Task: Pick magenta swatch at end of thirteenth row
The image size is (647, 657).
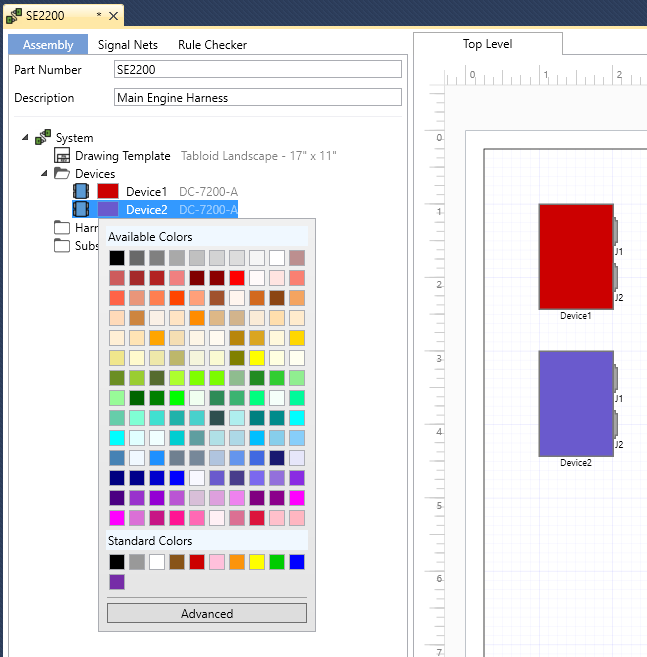Action: (x=297, y=498)
